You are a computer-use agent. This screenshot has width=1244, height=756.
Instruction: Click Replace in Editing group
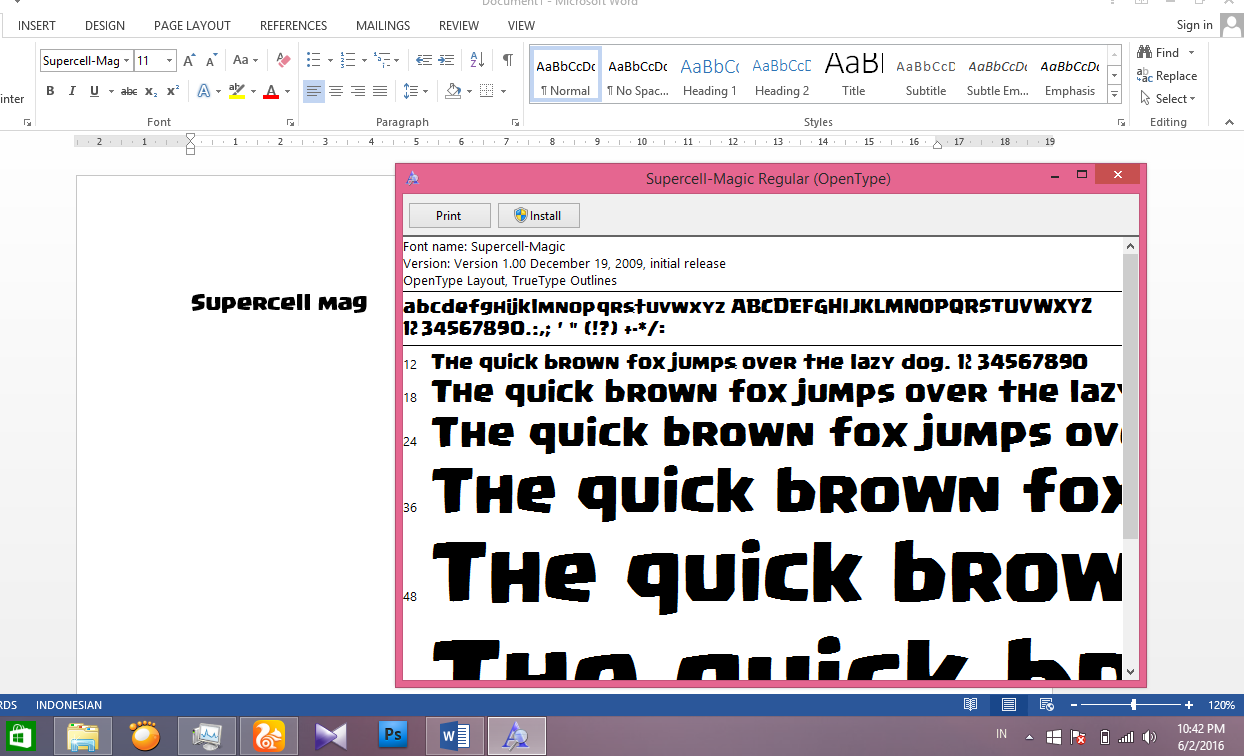(x=1167, y=75)
